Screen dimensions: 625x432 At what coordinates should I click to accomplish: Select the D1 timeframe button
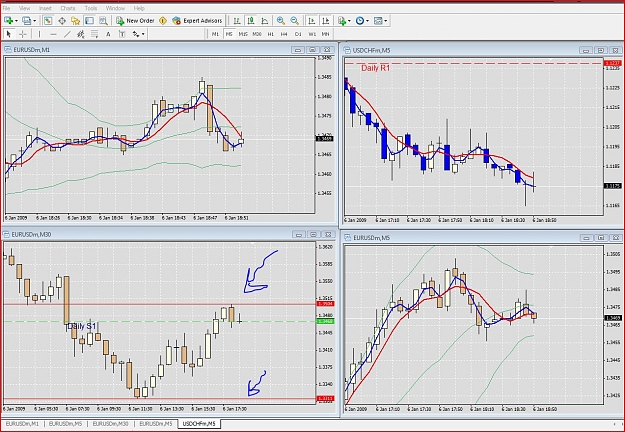click(298, 34)
